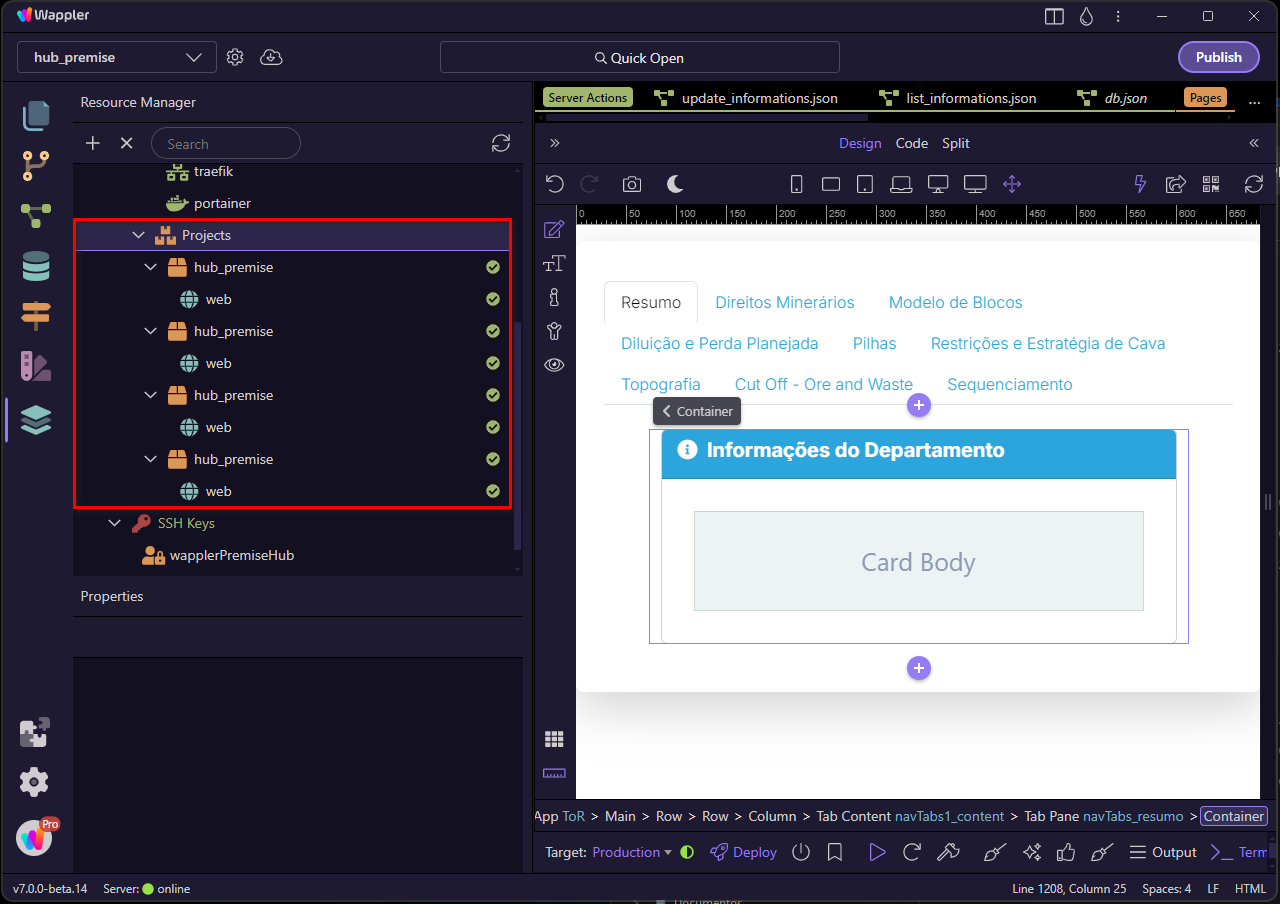Click the cloud download icon in header
The image size is (1280, 904).
click(x=271, y=57)
